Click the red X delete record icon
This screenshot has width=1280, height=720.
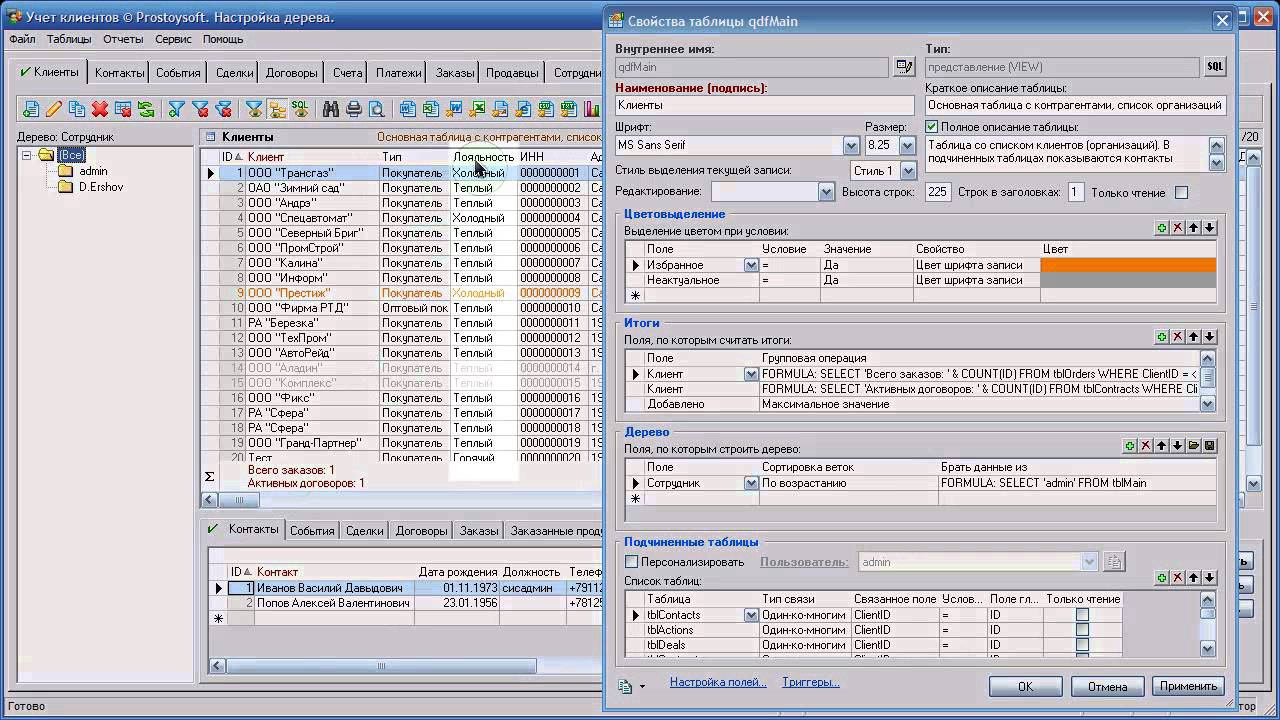(100, 109)
